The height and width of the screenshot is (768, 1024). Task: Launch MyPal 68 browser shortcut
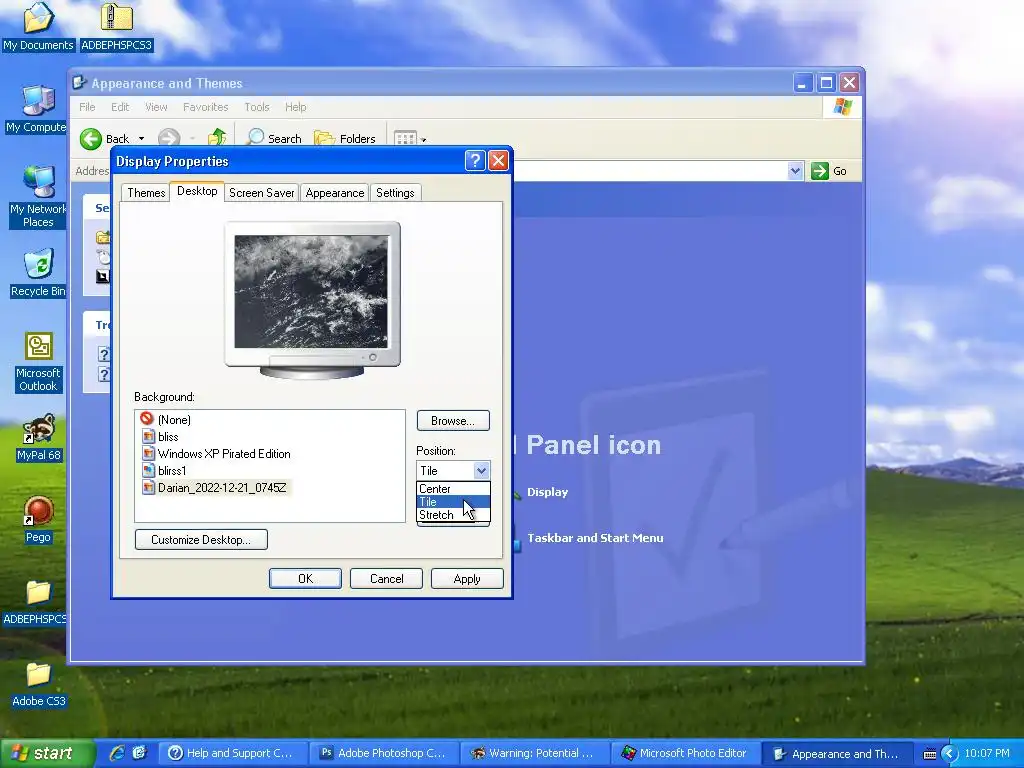pyautogui.click(x=39, y=438)
